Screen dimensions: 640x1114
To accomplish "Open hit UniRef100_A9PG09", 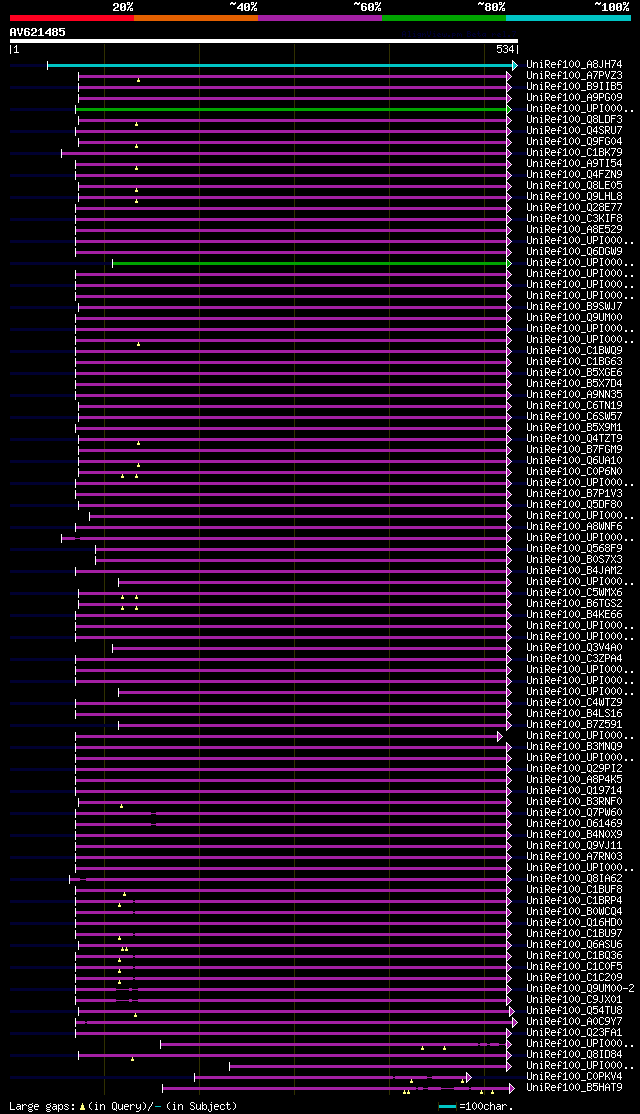I will pos(575,97).
